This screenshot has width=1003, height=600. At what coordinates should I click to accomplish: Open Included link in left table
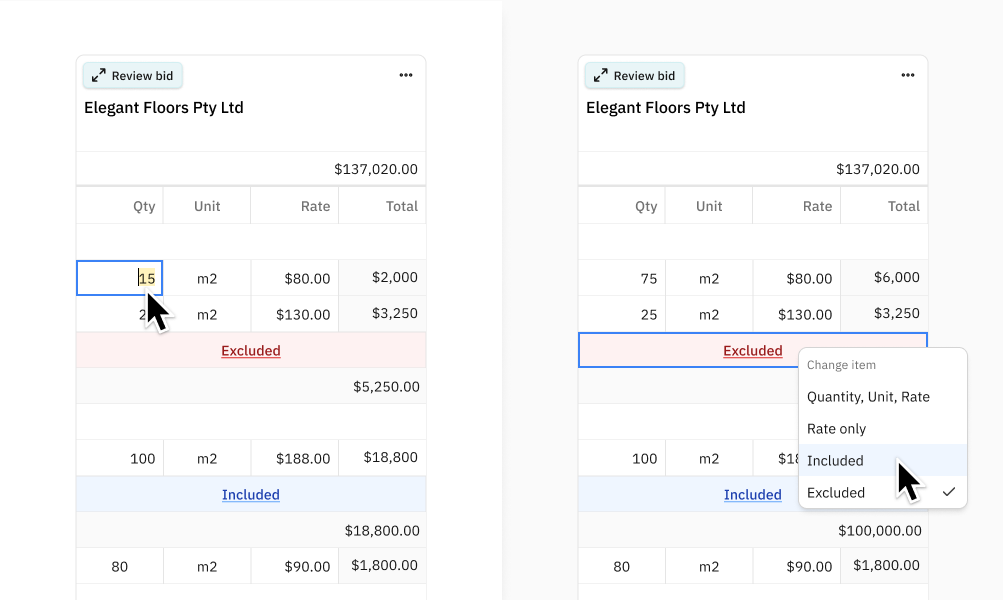(250, 494)
